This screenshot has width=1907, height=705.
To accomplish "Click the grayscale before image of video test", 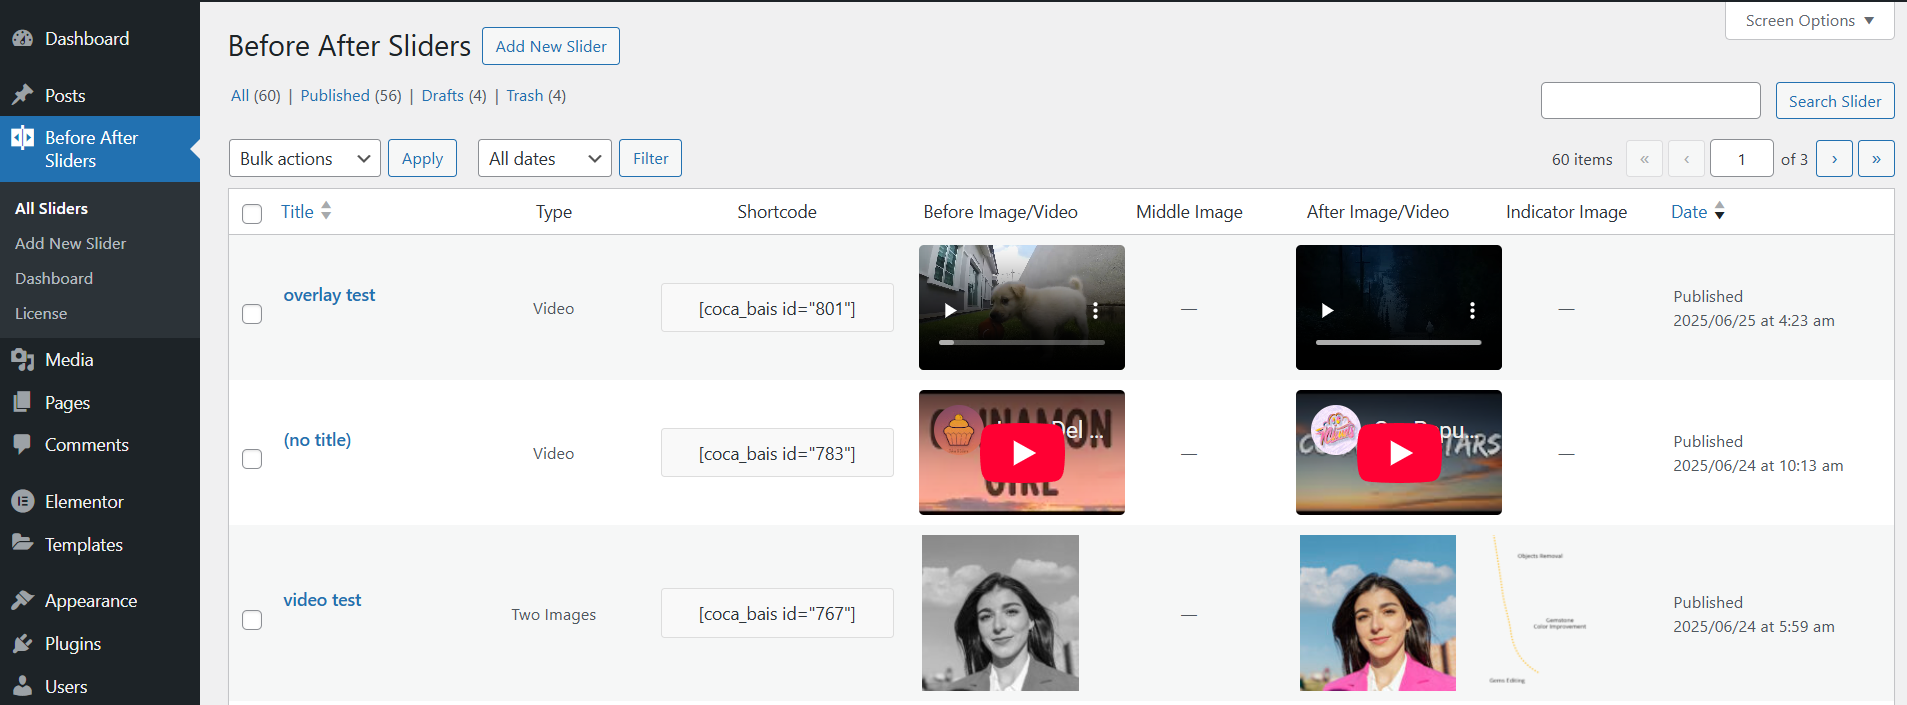I will pyautogui.click(x=1000, y=613).
